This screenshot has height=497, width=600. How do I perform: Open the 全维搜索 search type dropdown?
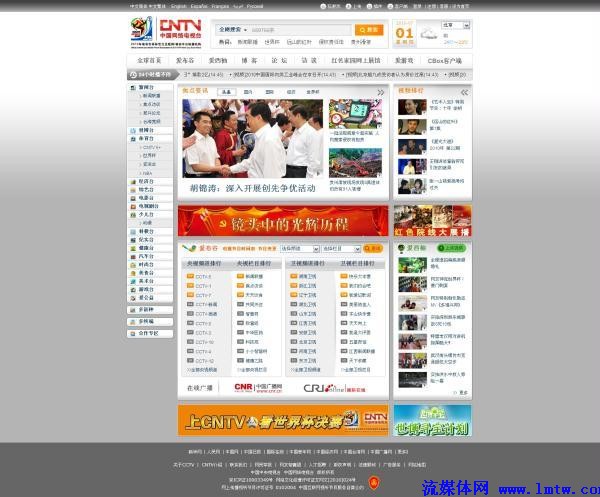click(x=231, y=30)
